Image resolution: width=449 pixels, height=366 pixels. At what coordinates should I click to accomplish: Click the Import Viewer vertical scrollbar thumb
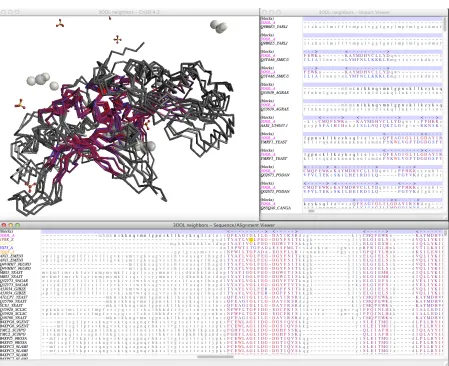tap(445, 25)
